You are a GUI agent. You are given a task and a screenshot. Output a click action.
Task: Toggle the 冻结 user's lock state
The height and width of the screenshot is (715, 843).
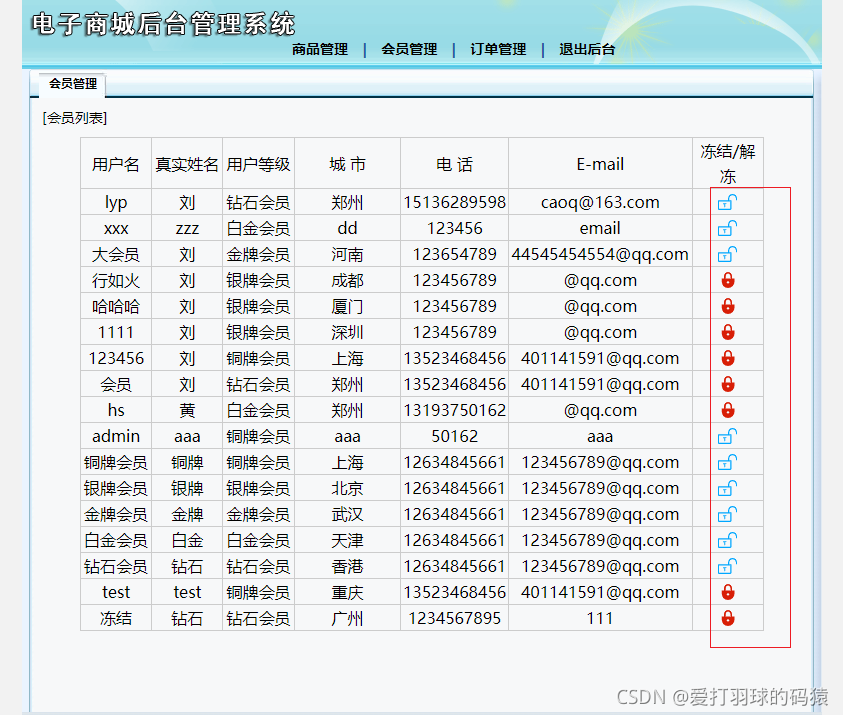coord(727,618)
